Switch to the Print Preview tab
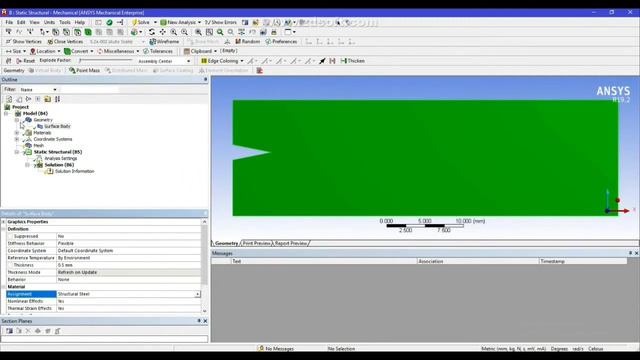The width and height of the screenshot is (640, 360). coord(256,243)
